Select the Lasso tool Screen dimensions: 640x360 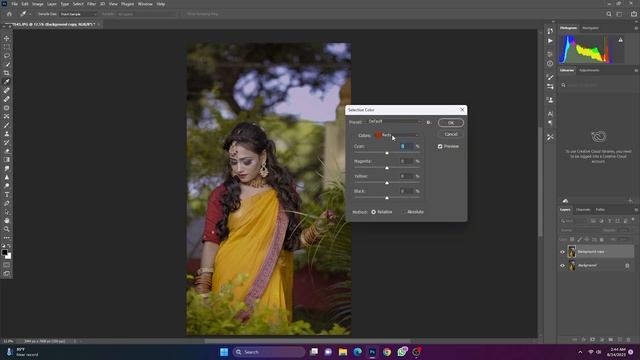click(x=7, y=56)
